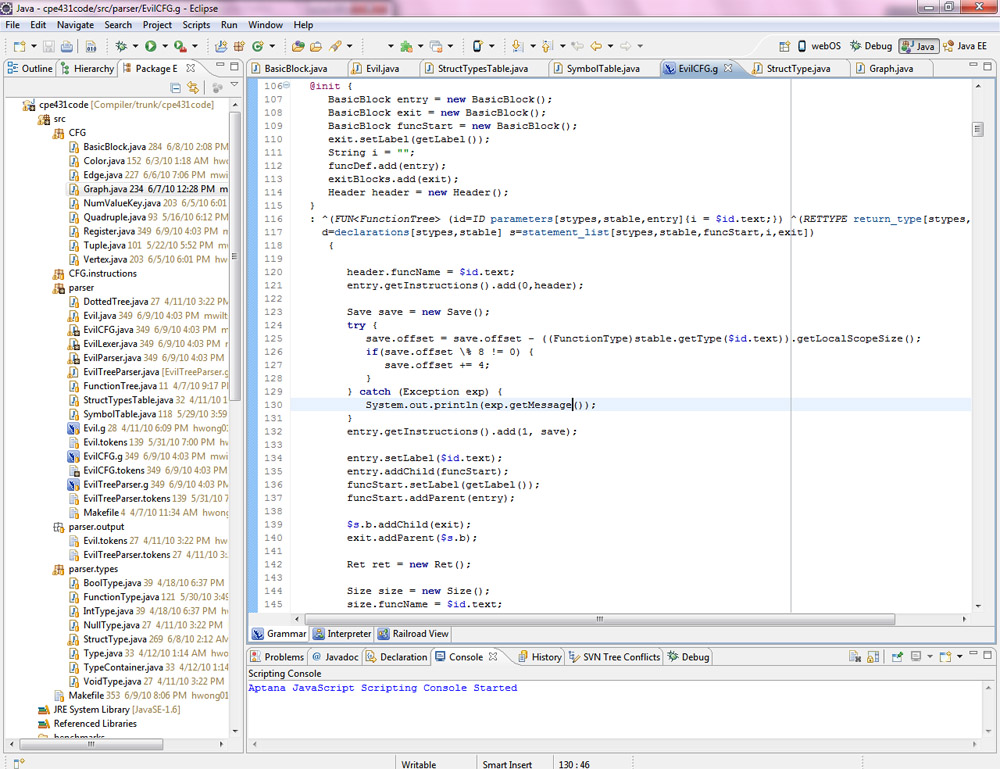The height and width of the screenshot is (769, 1000).
Task: Click the Open Type toolbar icon
Action: (x=298, y=46)
